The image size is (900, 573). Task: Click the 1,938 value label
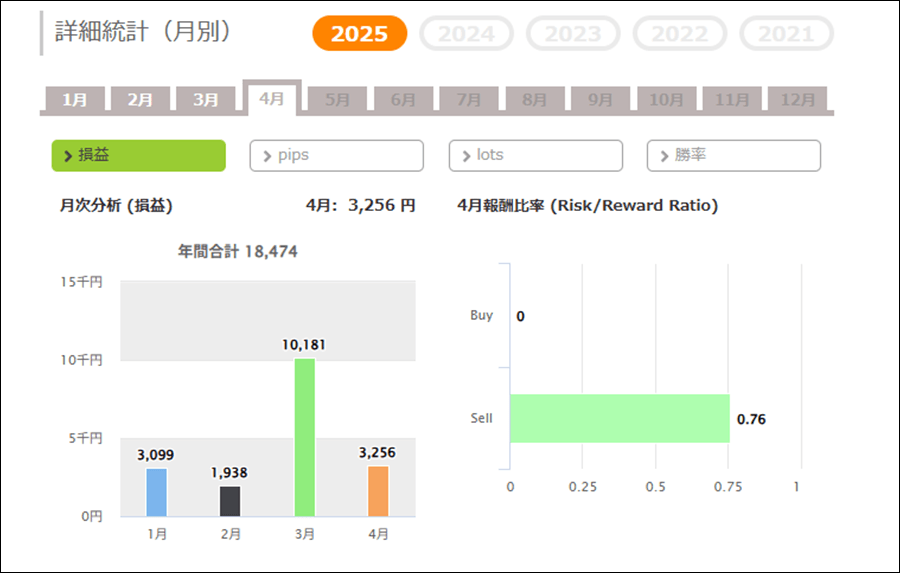(229, 473)
